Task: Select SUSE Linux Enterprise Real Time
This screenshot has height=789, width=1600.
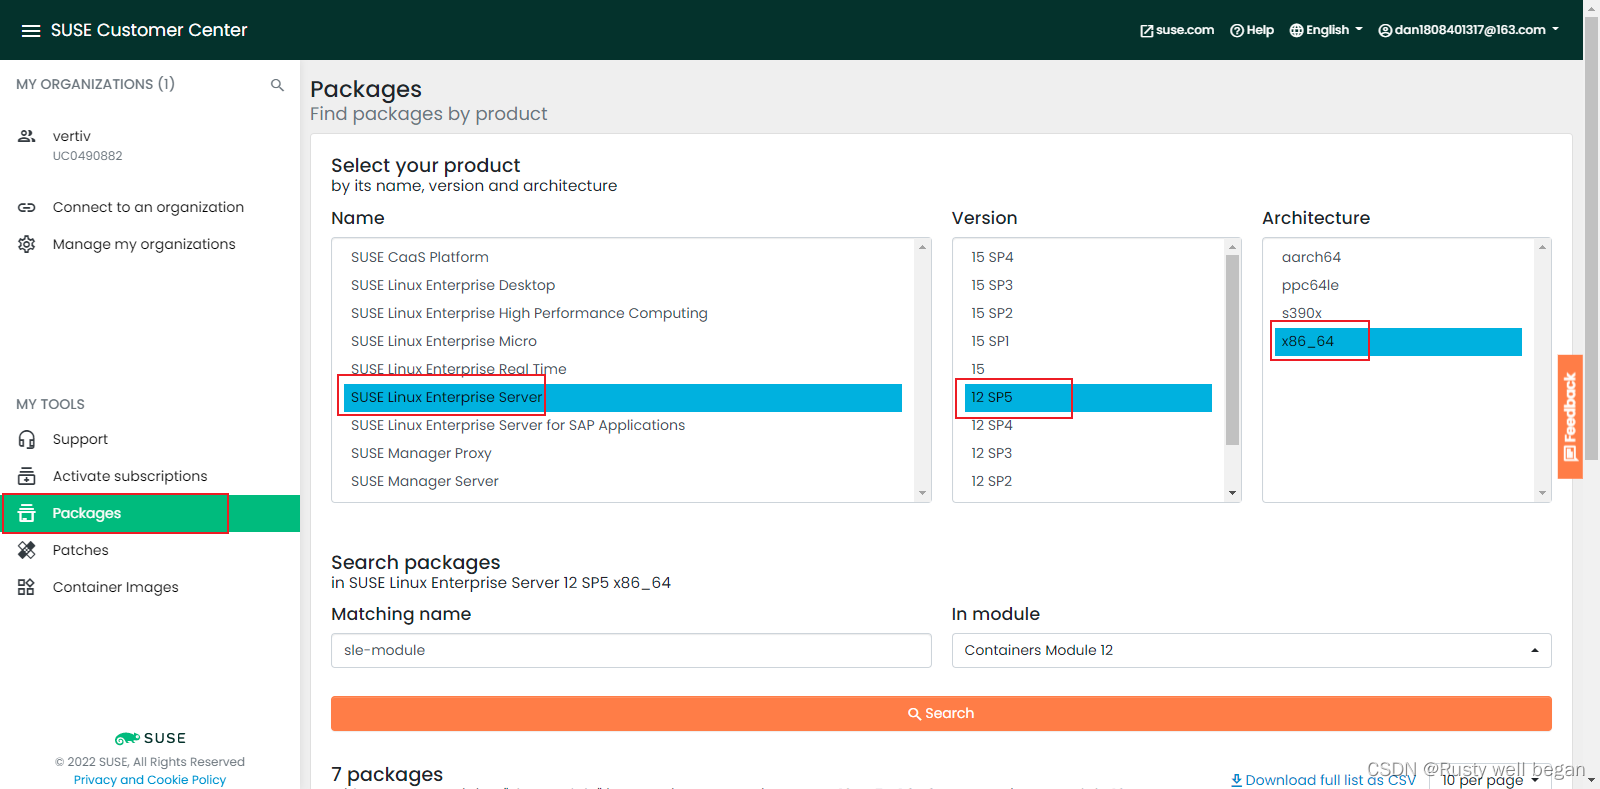Action: point(623,369)
